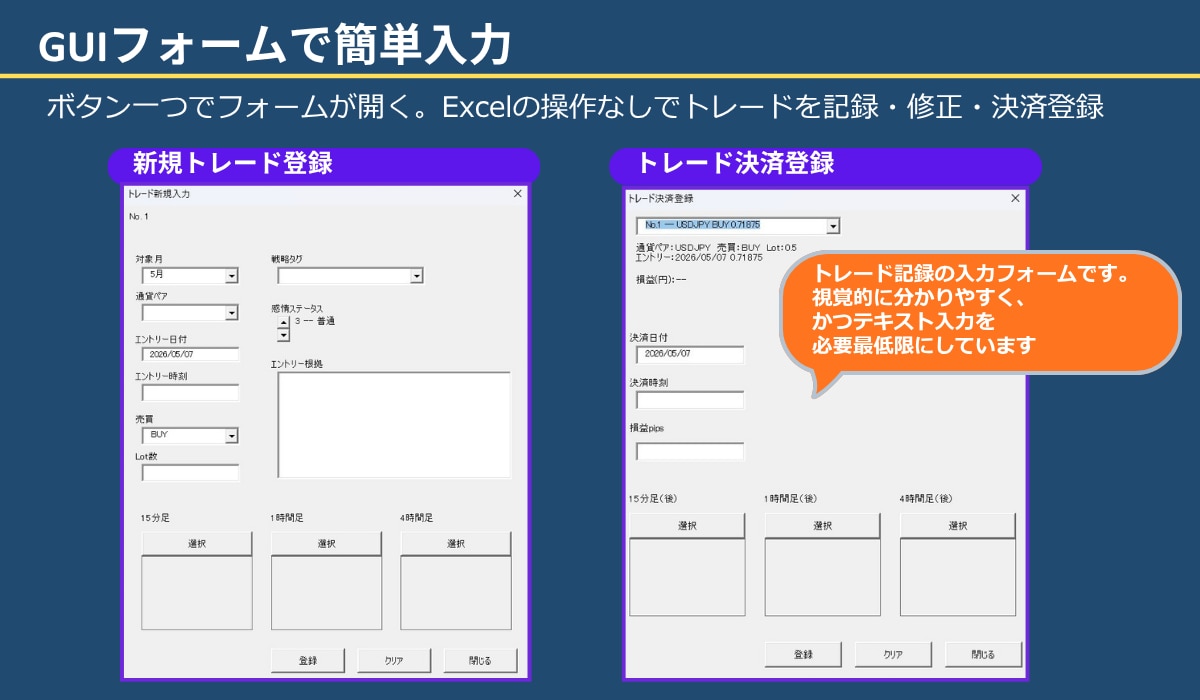Click the エントリー根拠 label
Image resolution: width=1200 pixels, height=700 pixels.
[296, 364]
